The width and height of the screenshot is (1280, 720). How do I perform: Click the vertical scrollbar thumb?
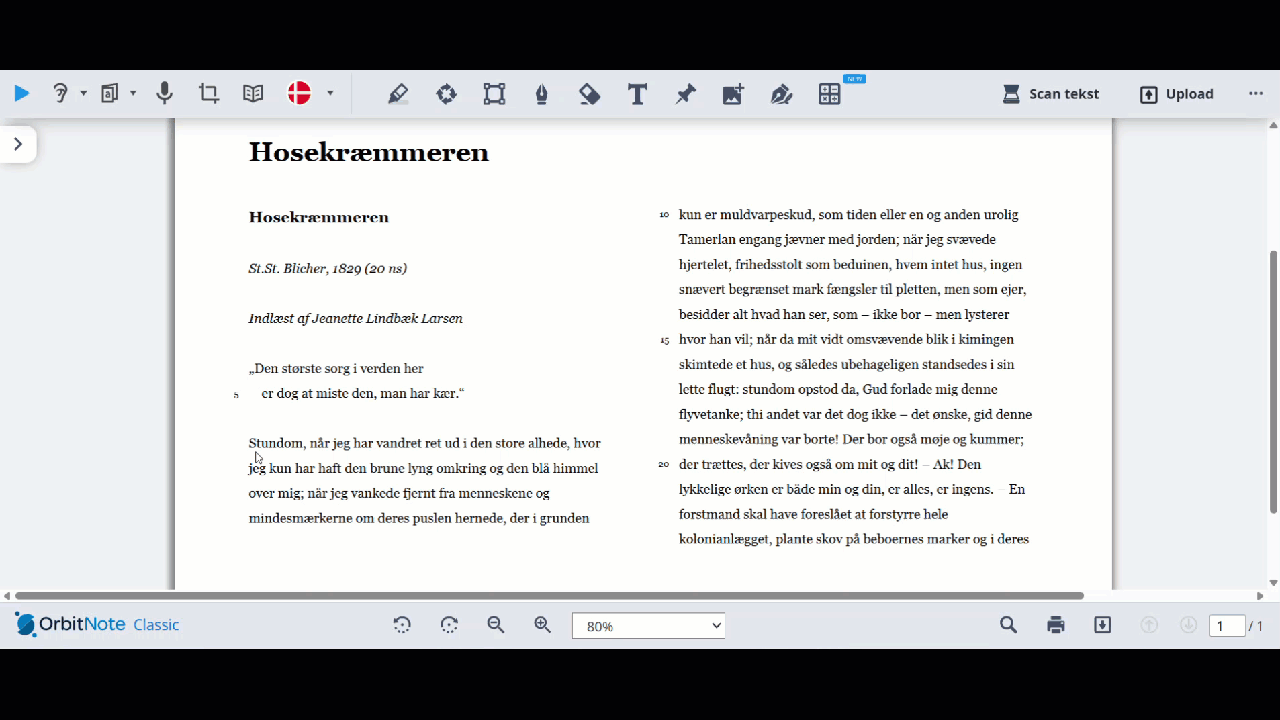(1273, 383)
